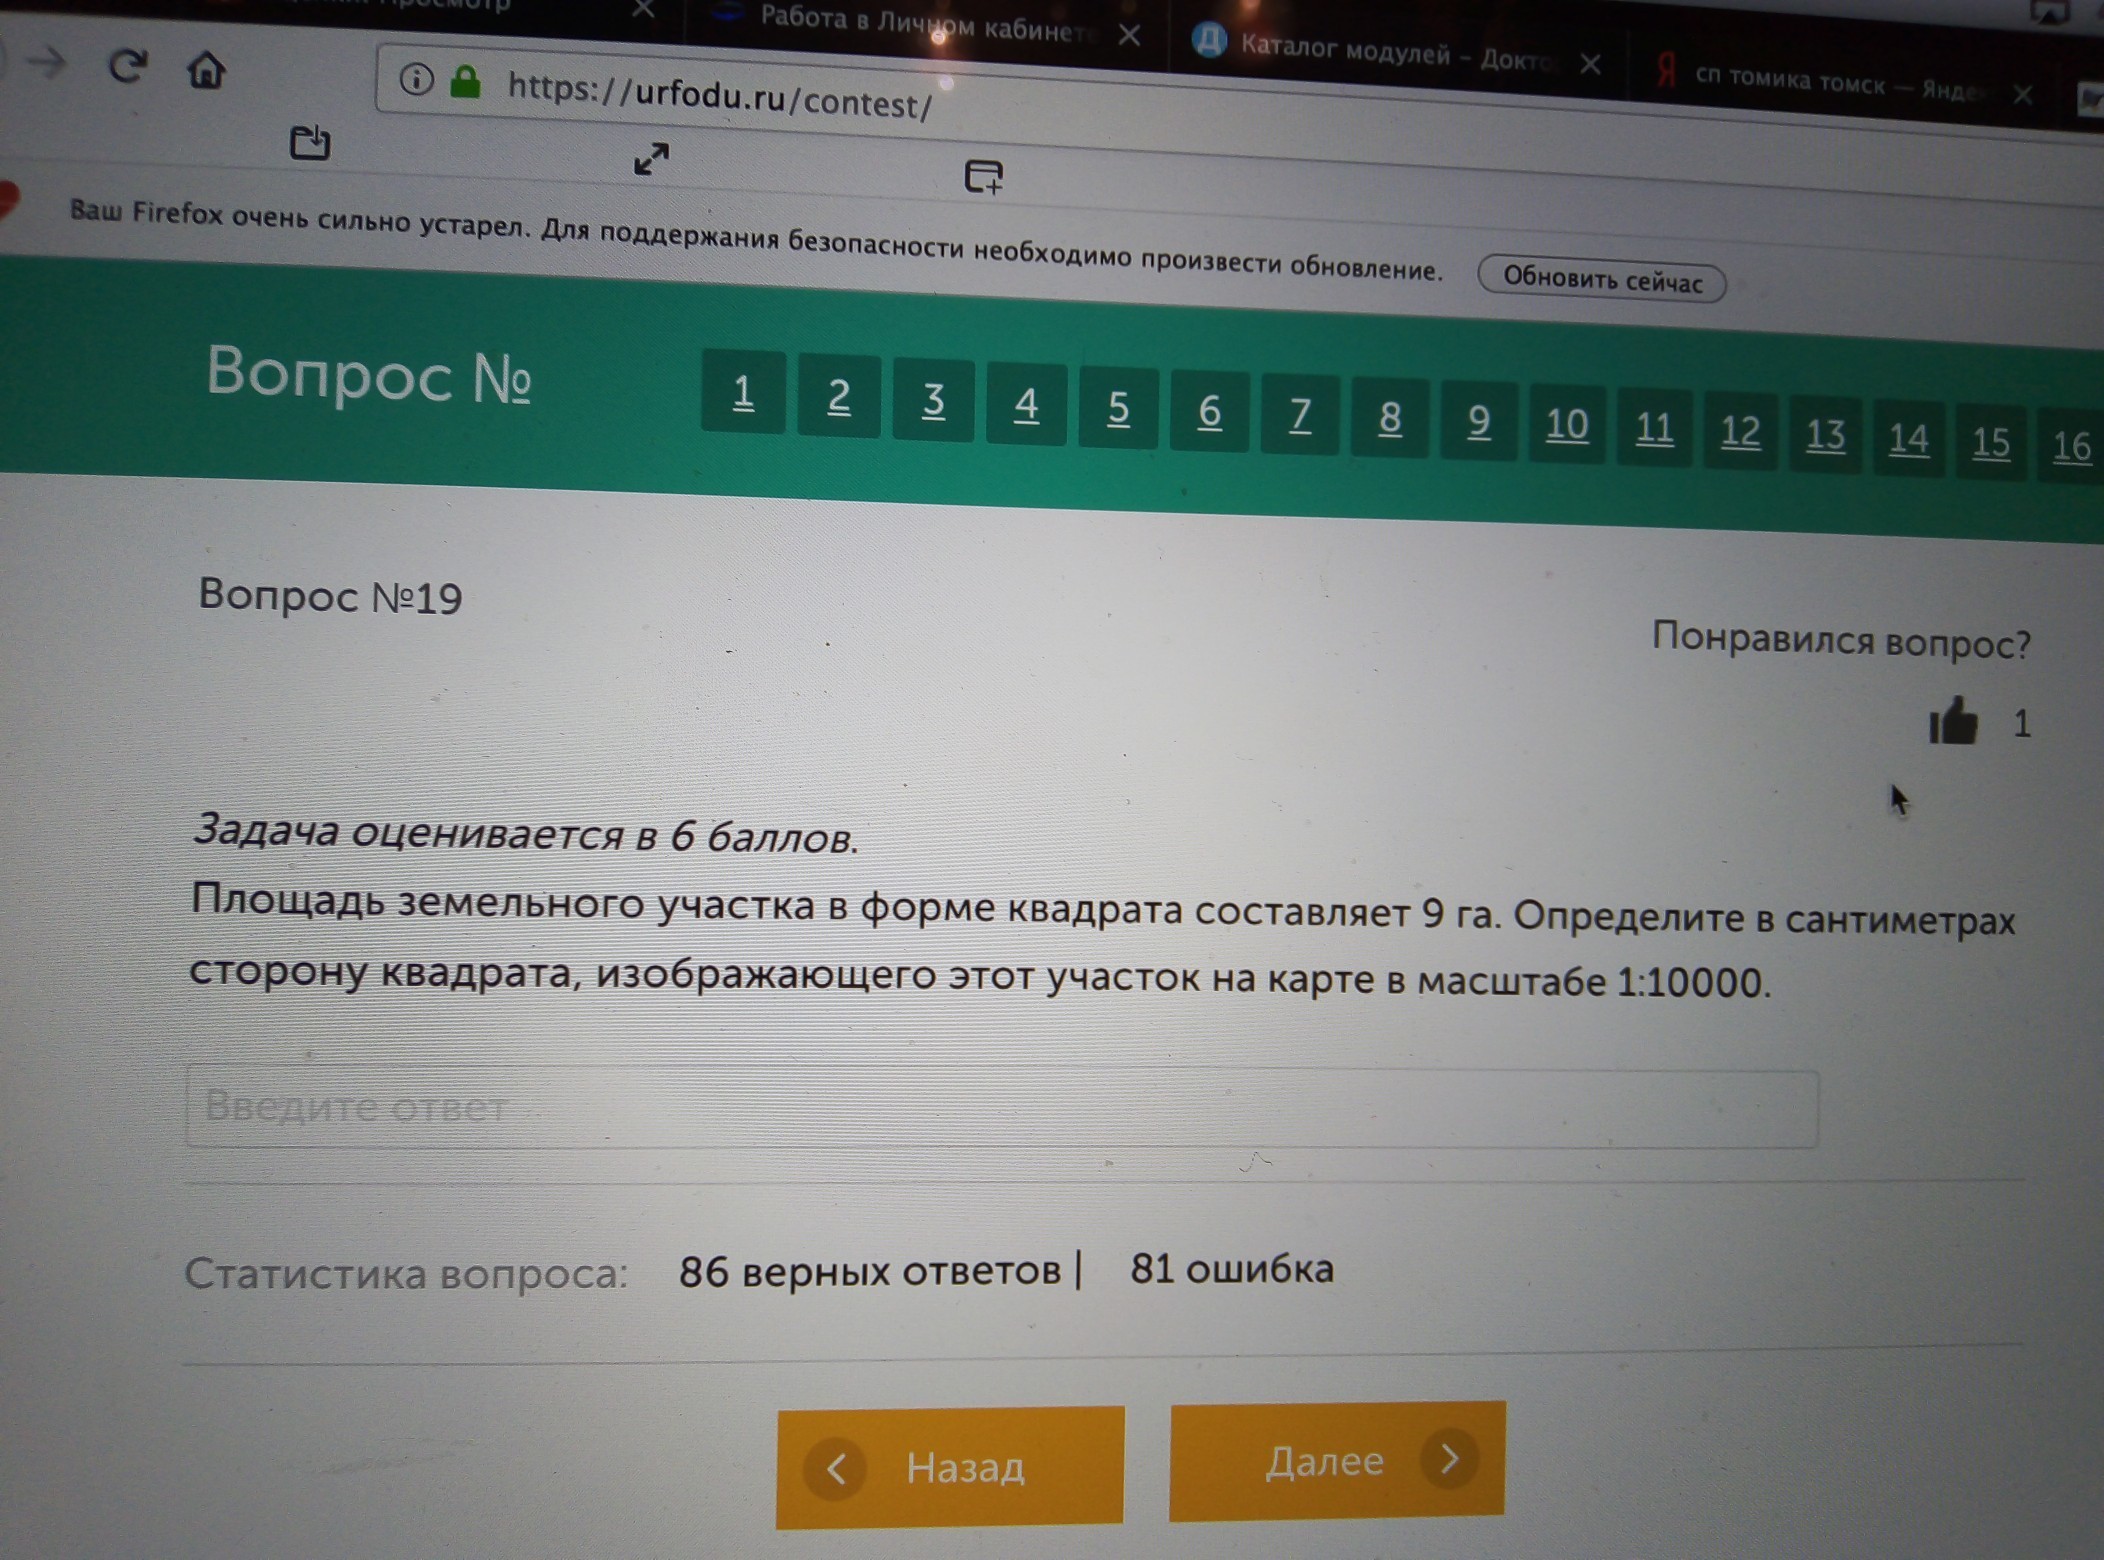Click the green padlock security icon

click(x=465, y=82)
